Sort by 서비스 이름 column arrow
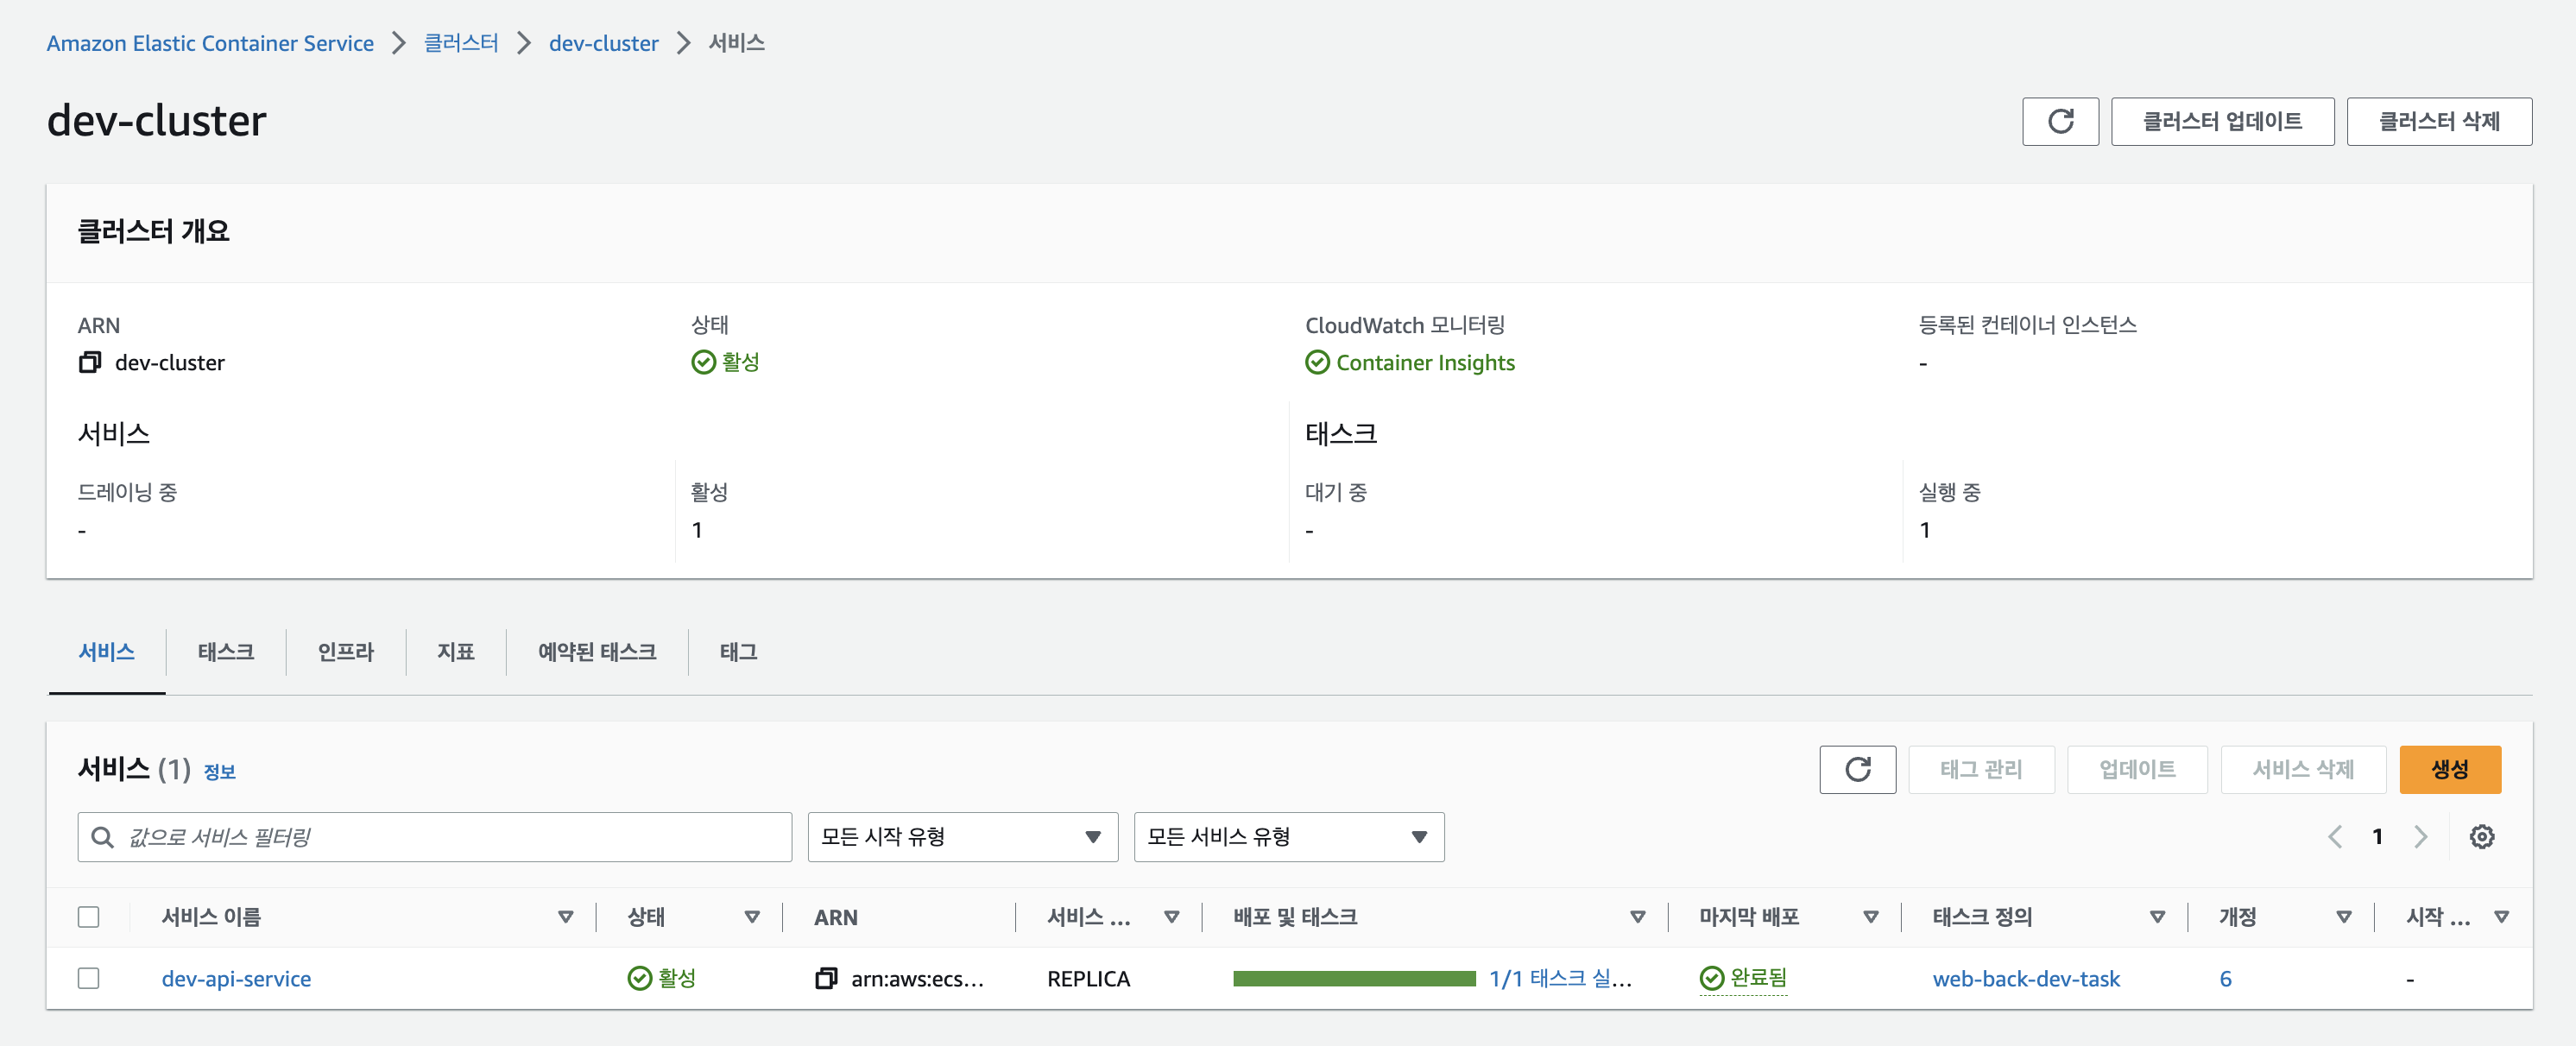 pos(565,916)
